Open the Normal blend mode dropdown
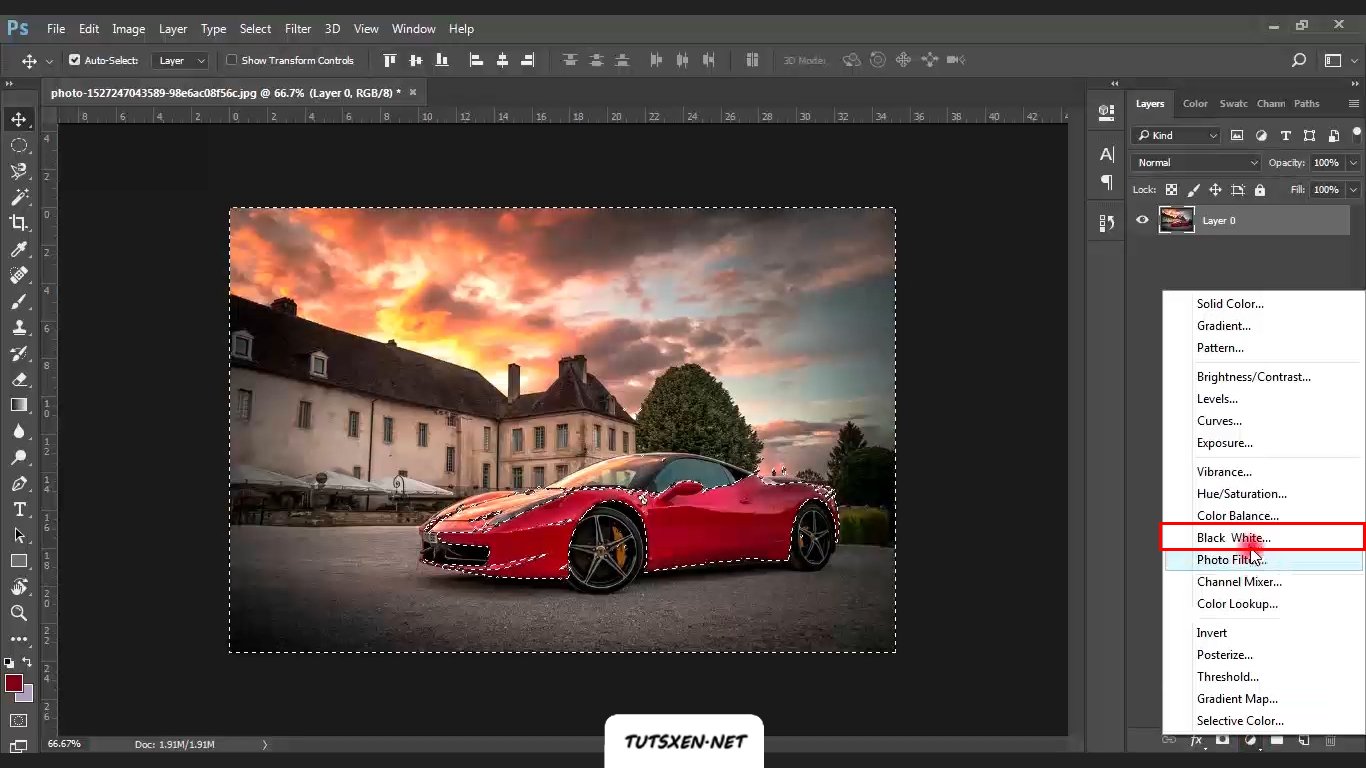The width and height of the screenshot is (1366, 768). click(x=1196, y=162)
